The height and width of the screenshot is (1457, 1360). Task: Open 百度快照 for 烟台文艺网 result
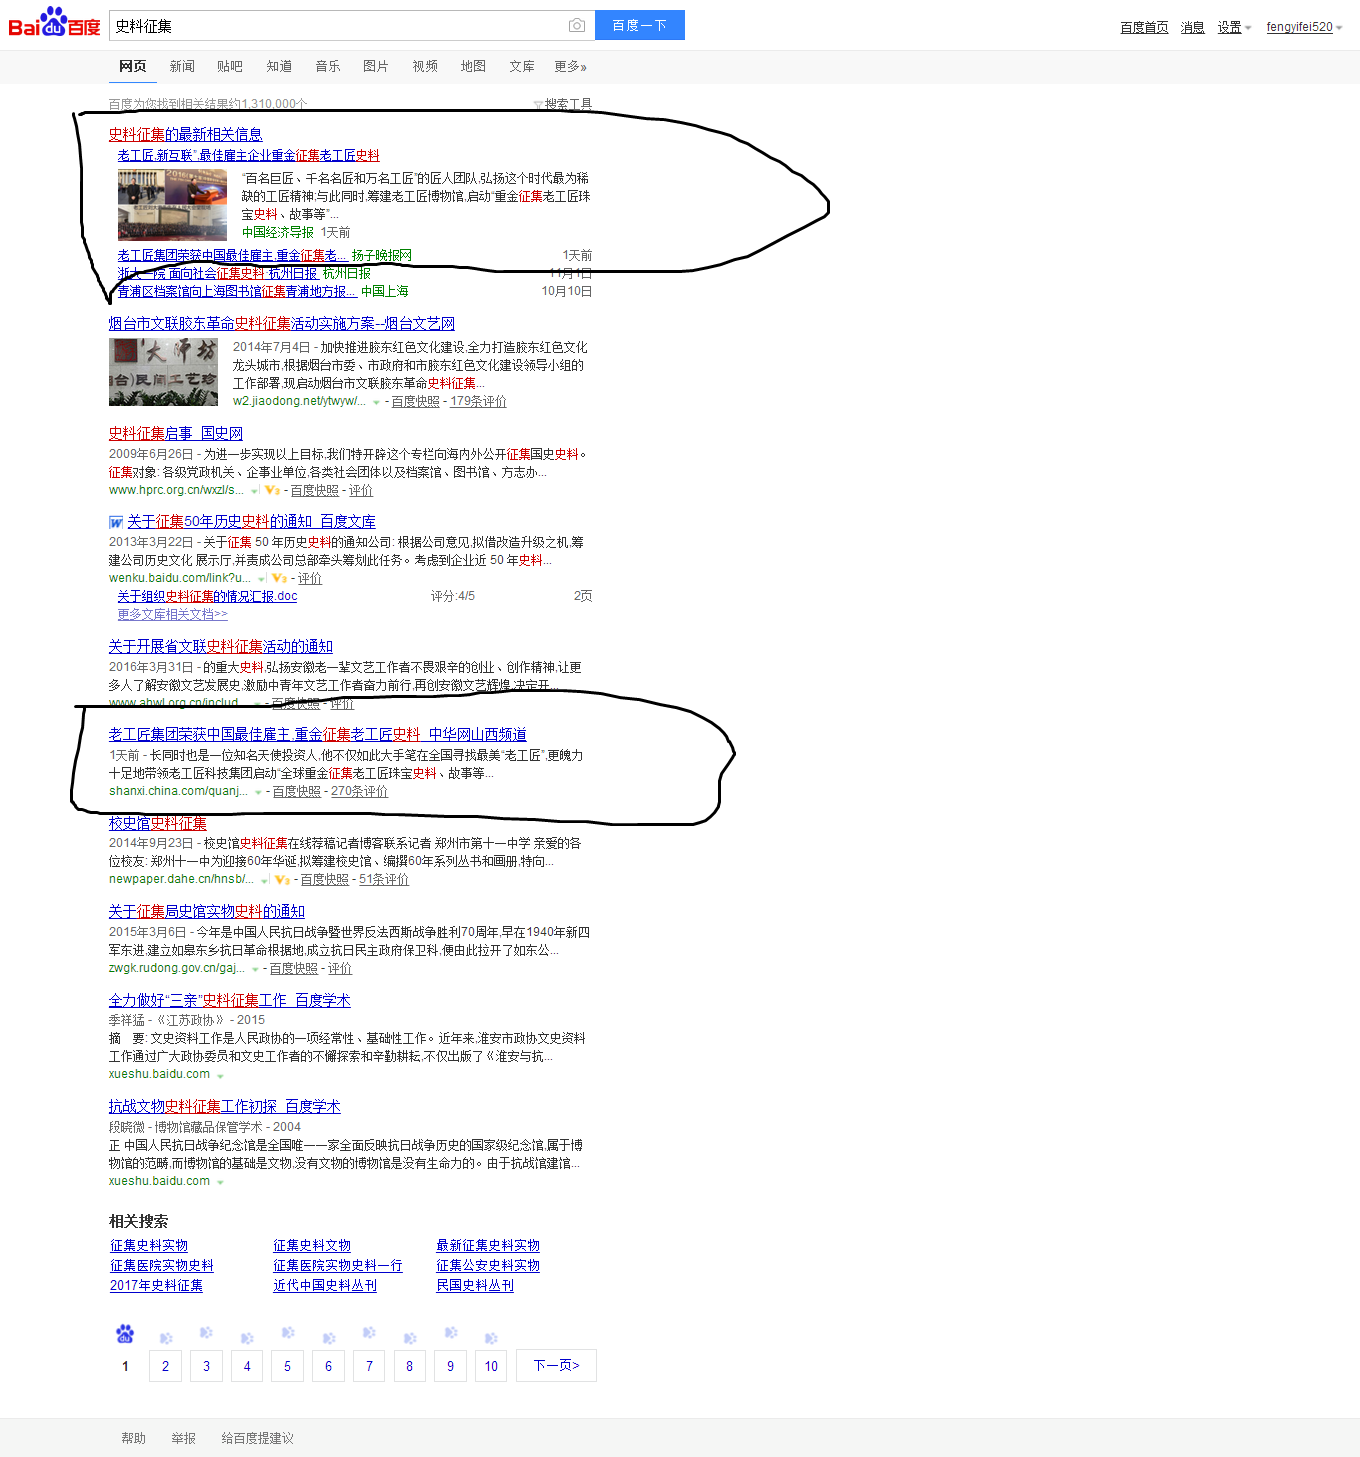(x=415, y=401)
